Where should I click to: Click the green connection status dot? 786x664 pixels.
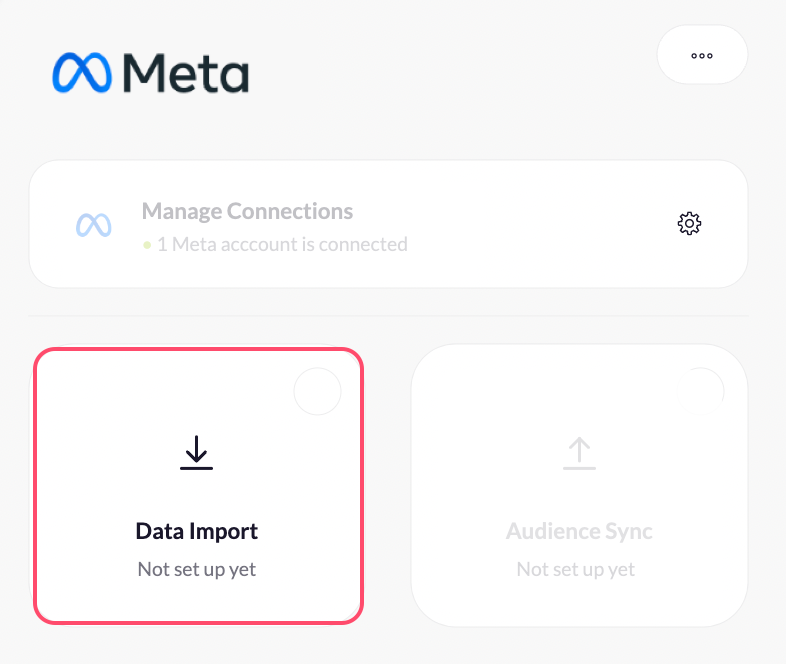[x=147, y=245]
